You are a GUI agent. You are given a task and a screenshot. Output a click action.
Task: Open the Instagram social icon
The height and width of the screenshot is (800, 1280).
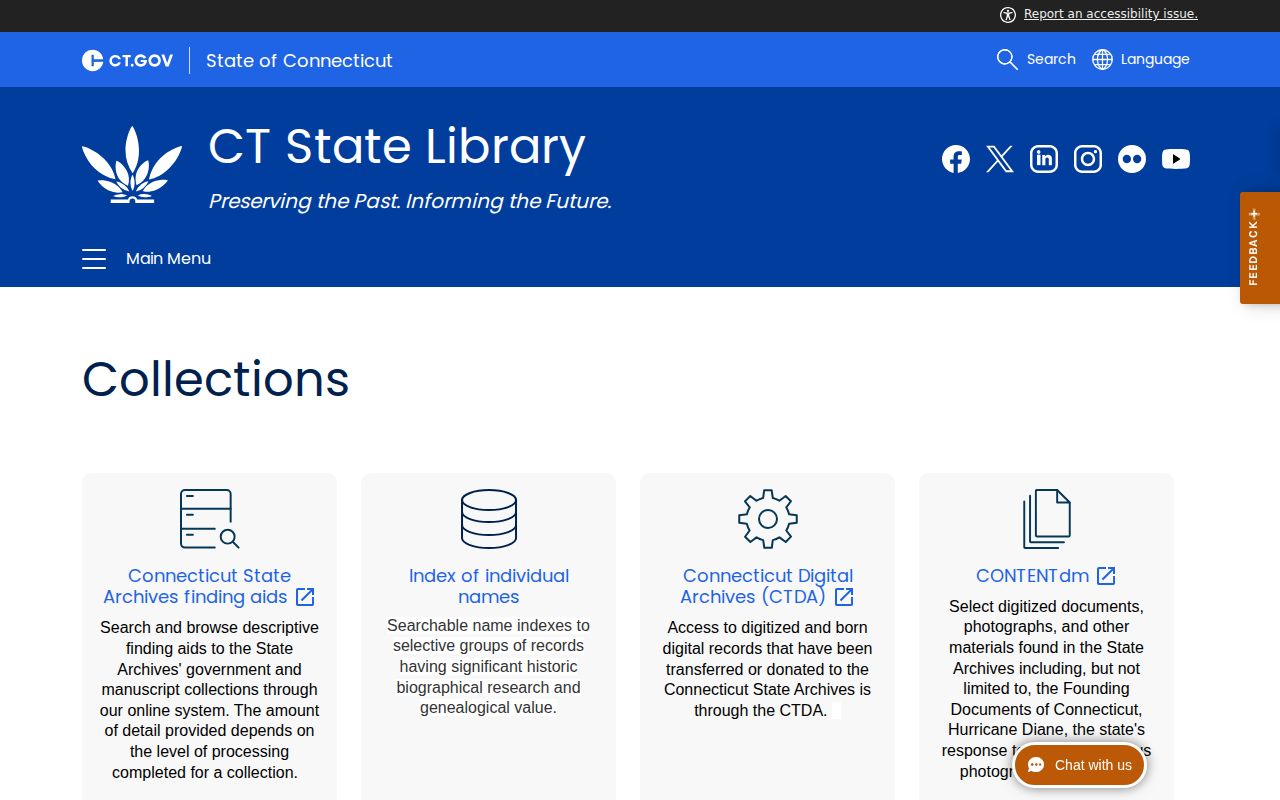click(1088, 159)
